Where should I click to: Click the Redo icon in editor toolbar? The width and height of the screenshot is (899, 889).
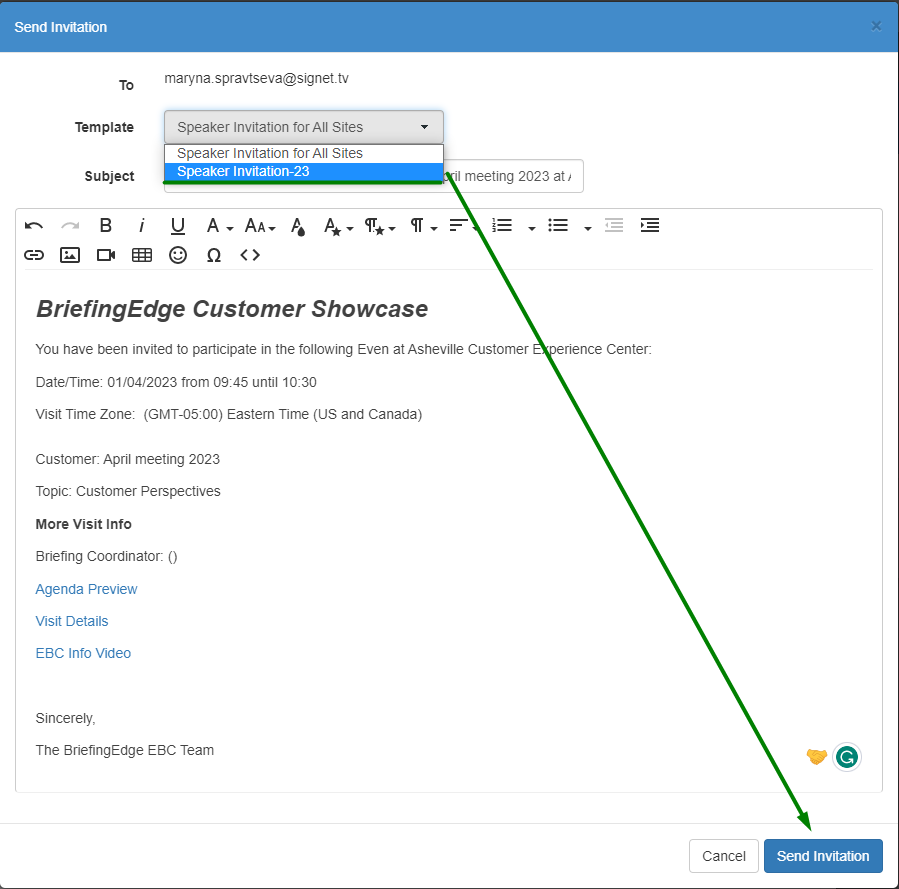coord(70,226)
